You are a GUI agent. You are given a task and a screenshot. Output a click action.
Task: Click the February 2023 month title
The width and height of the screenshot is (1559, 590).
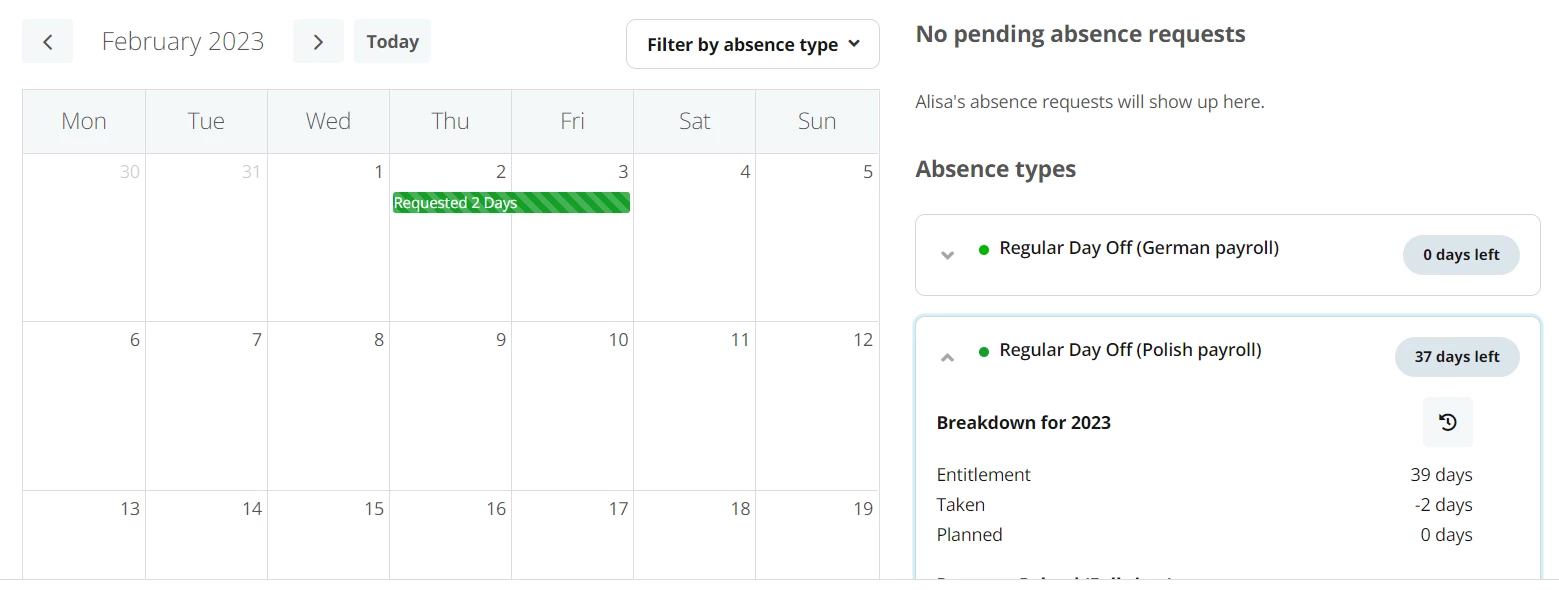coord(183,42)
